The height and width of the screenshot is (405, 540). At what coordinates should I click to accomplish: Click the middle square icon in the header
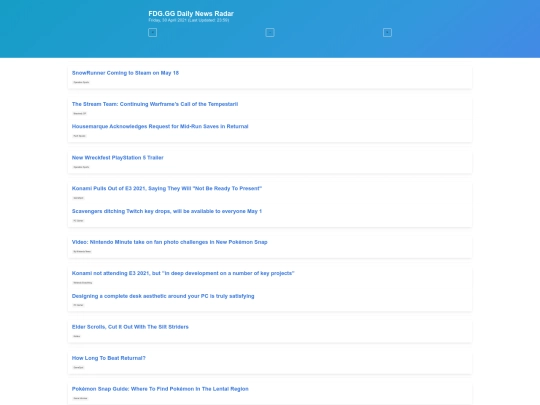pyautogui.click(x=270, y=32)
